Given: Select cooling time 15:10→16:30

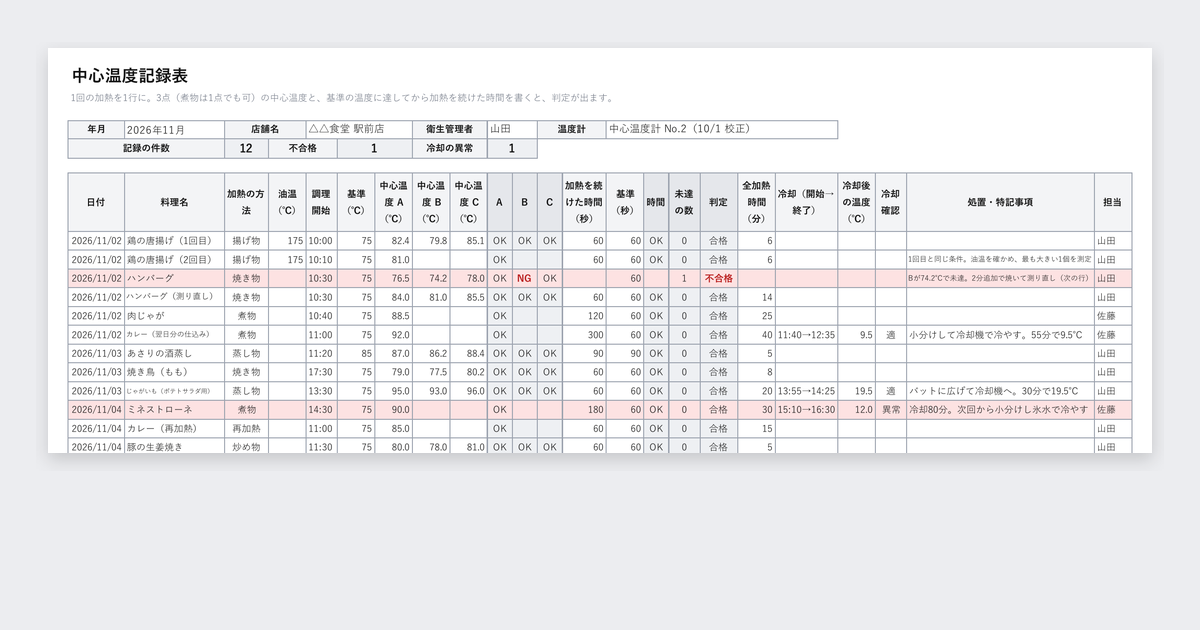Looking at the screenshot, I should point(806,410).
